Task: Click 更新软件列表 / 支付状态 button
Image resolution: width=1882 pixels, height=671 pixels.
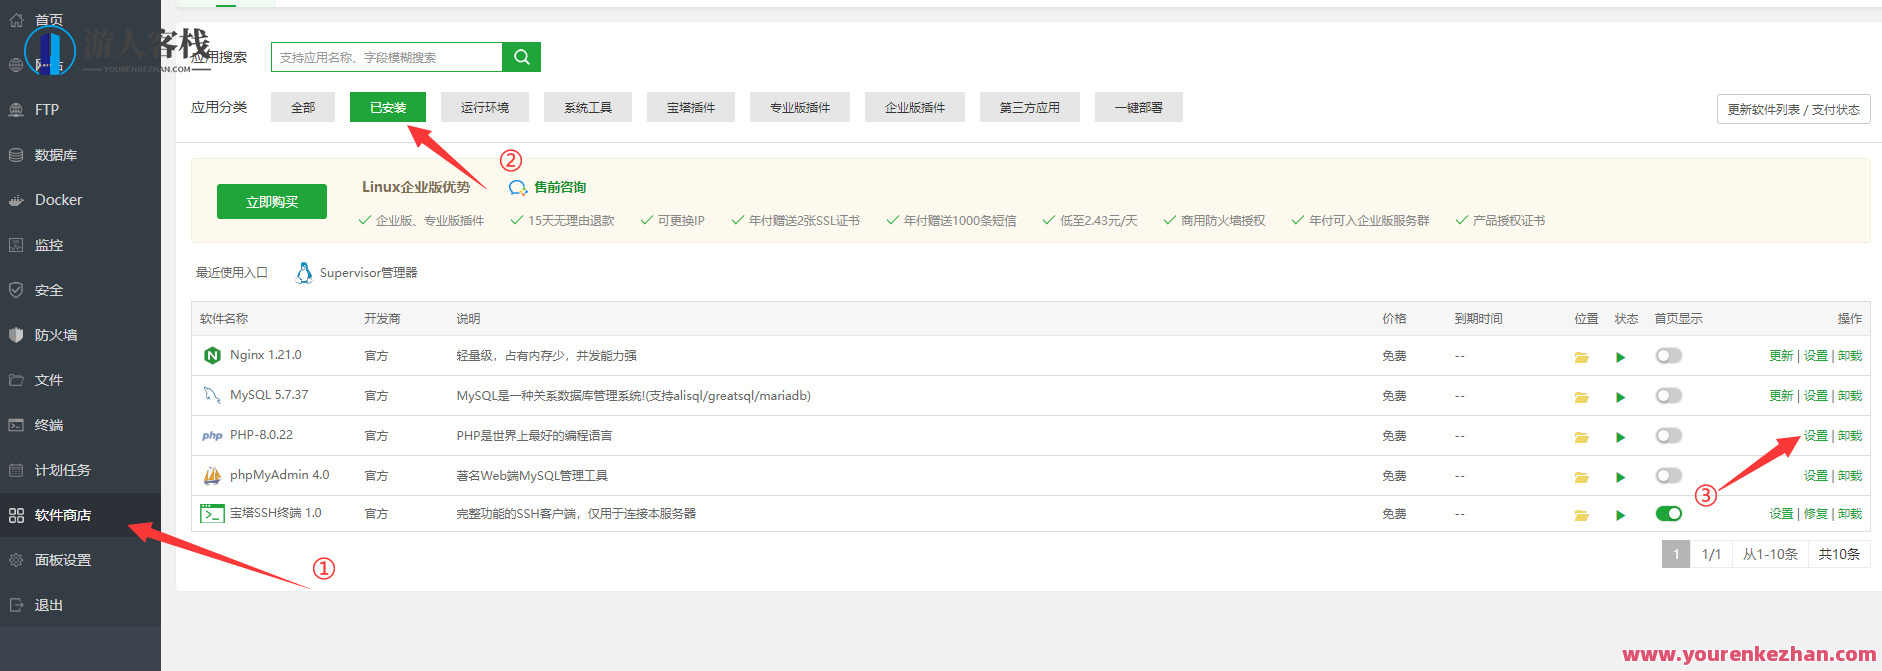Action: pos(1794,109)
